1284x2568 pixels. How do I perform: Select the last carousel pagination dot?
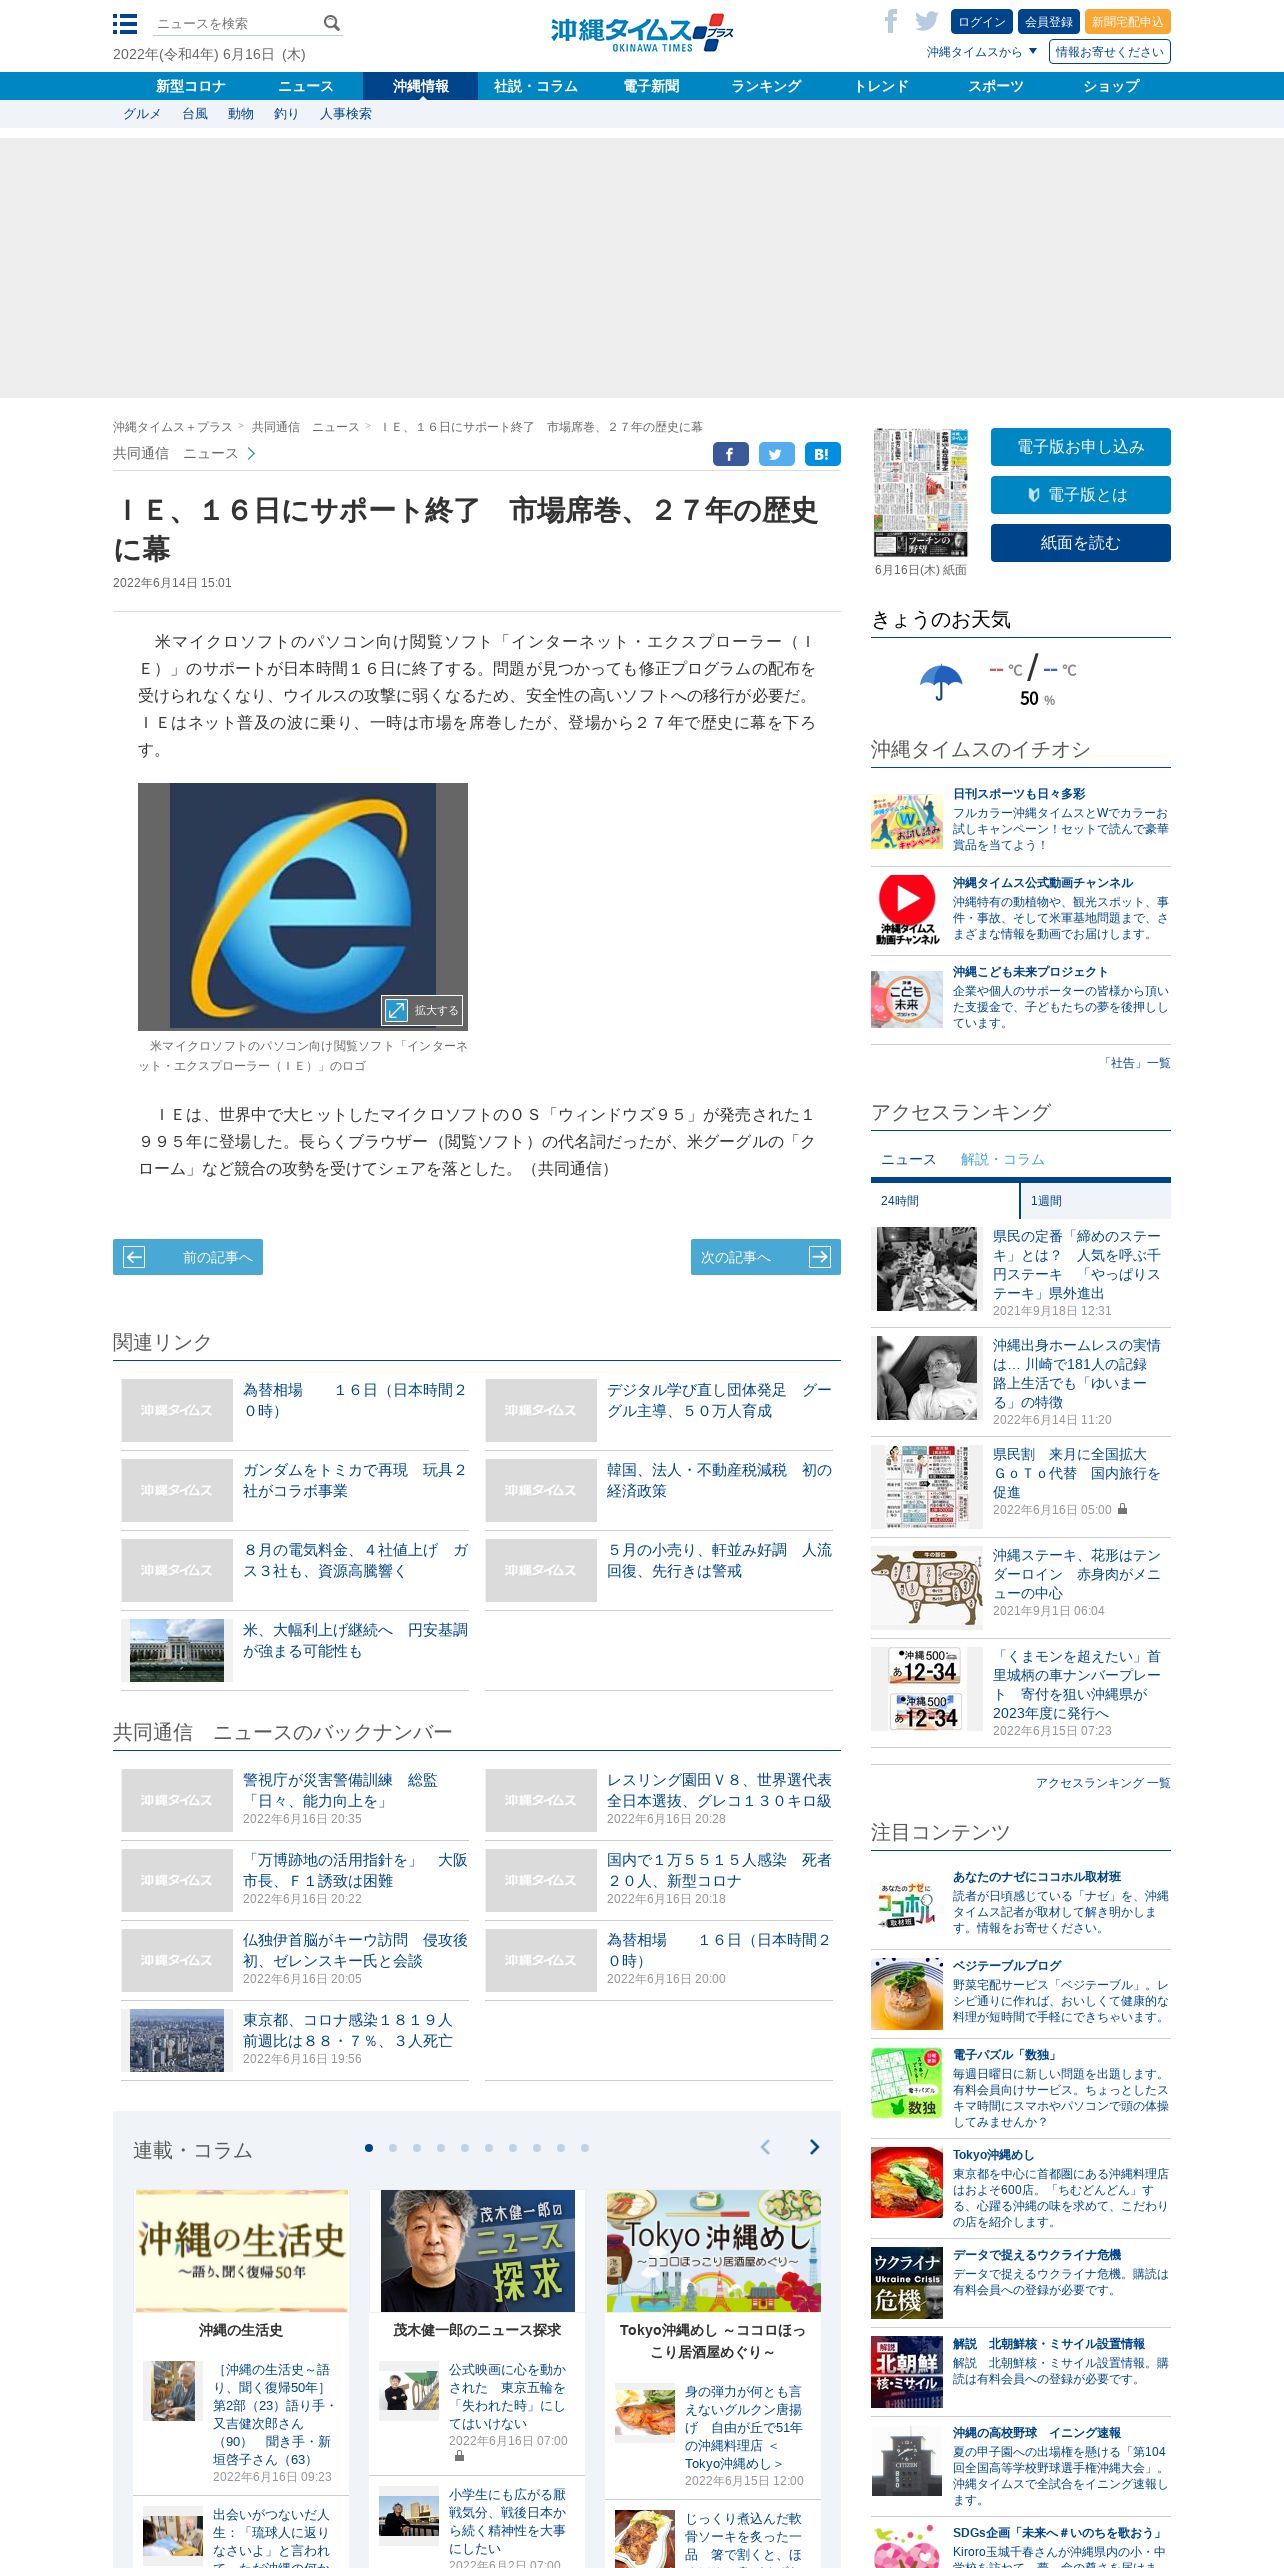tap(585, 2148)
